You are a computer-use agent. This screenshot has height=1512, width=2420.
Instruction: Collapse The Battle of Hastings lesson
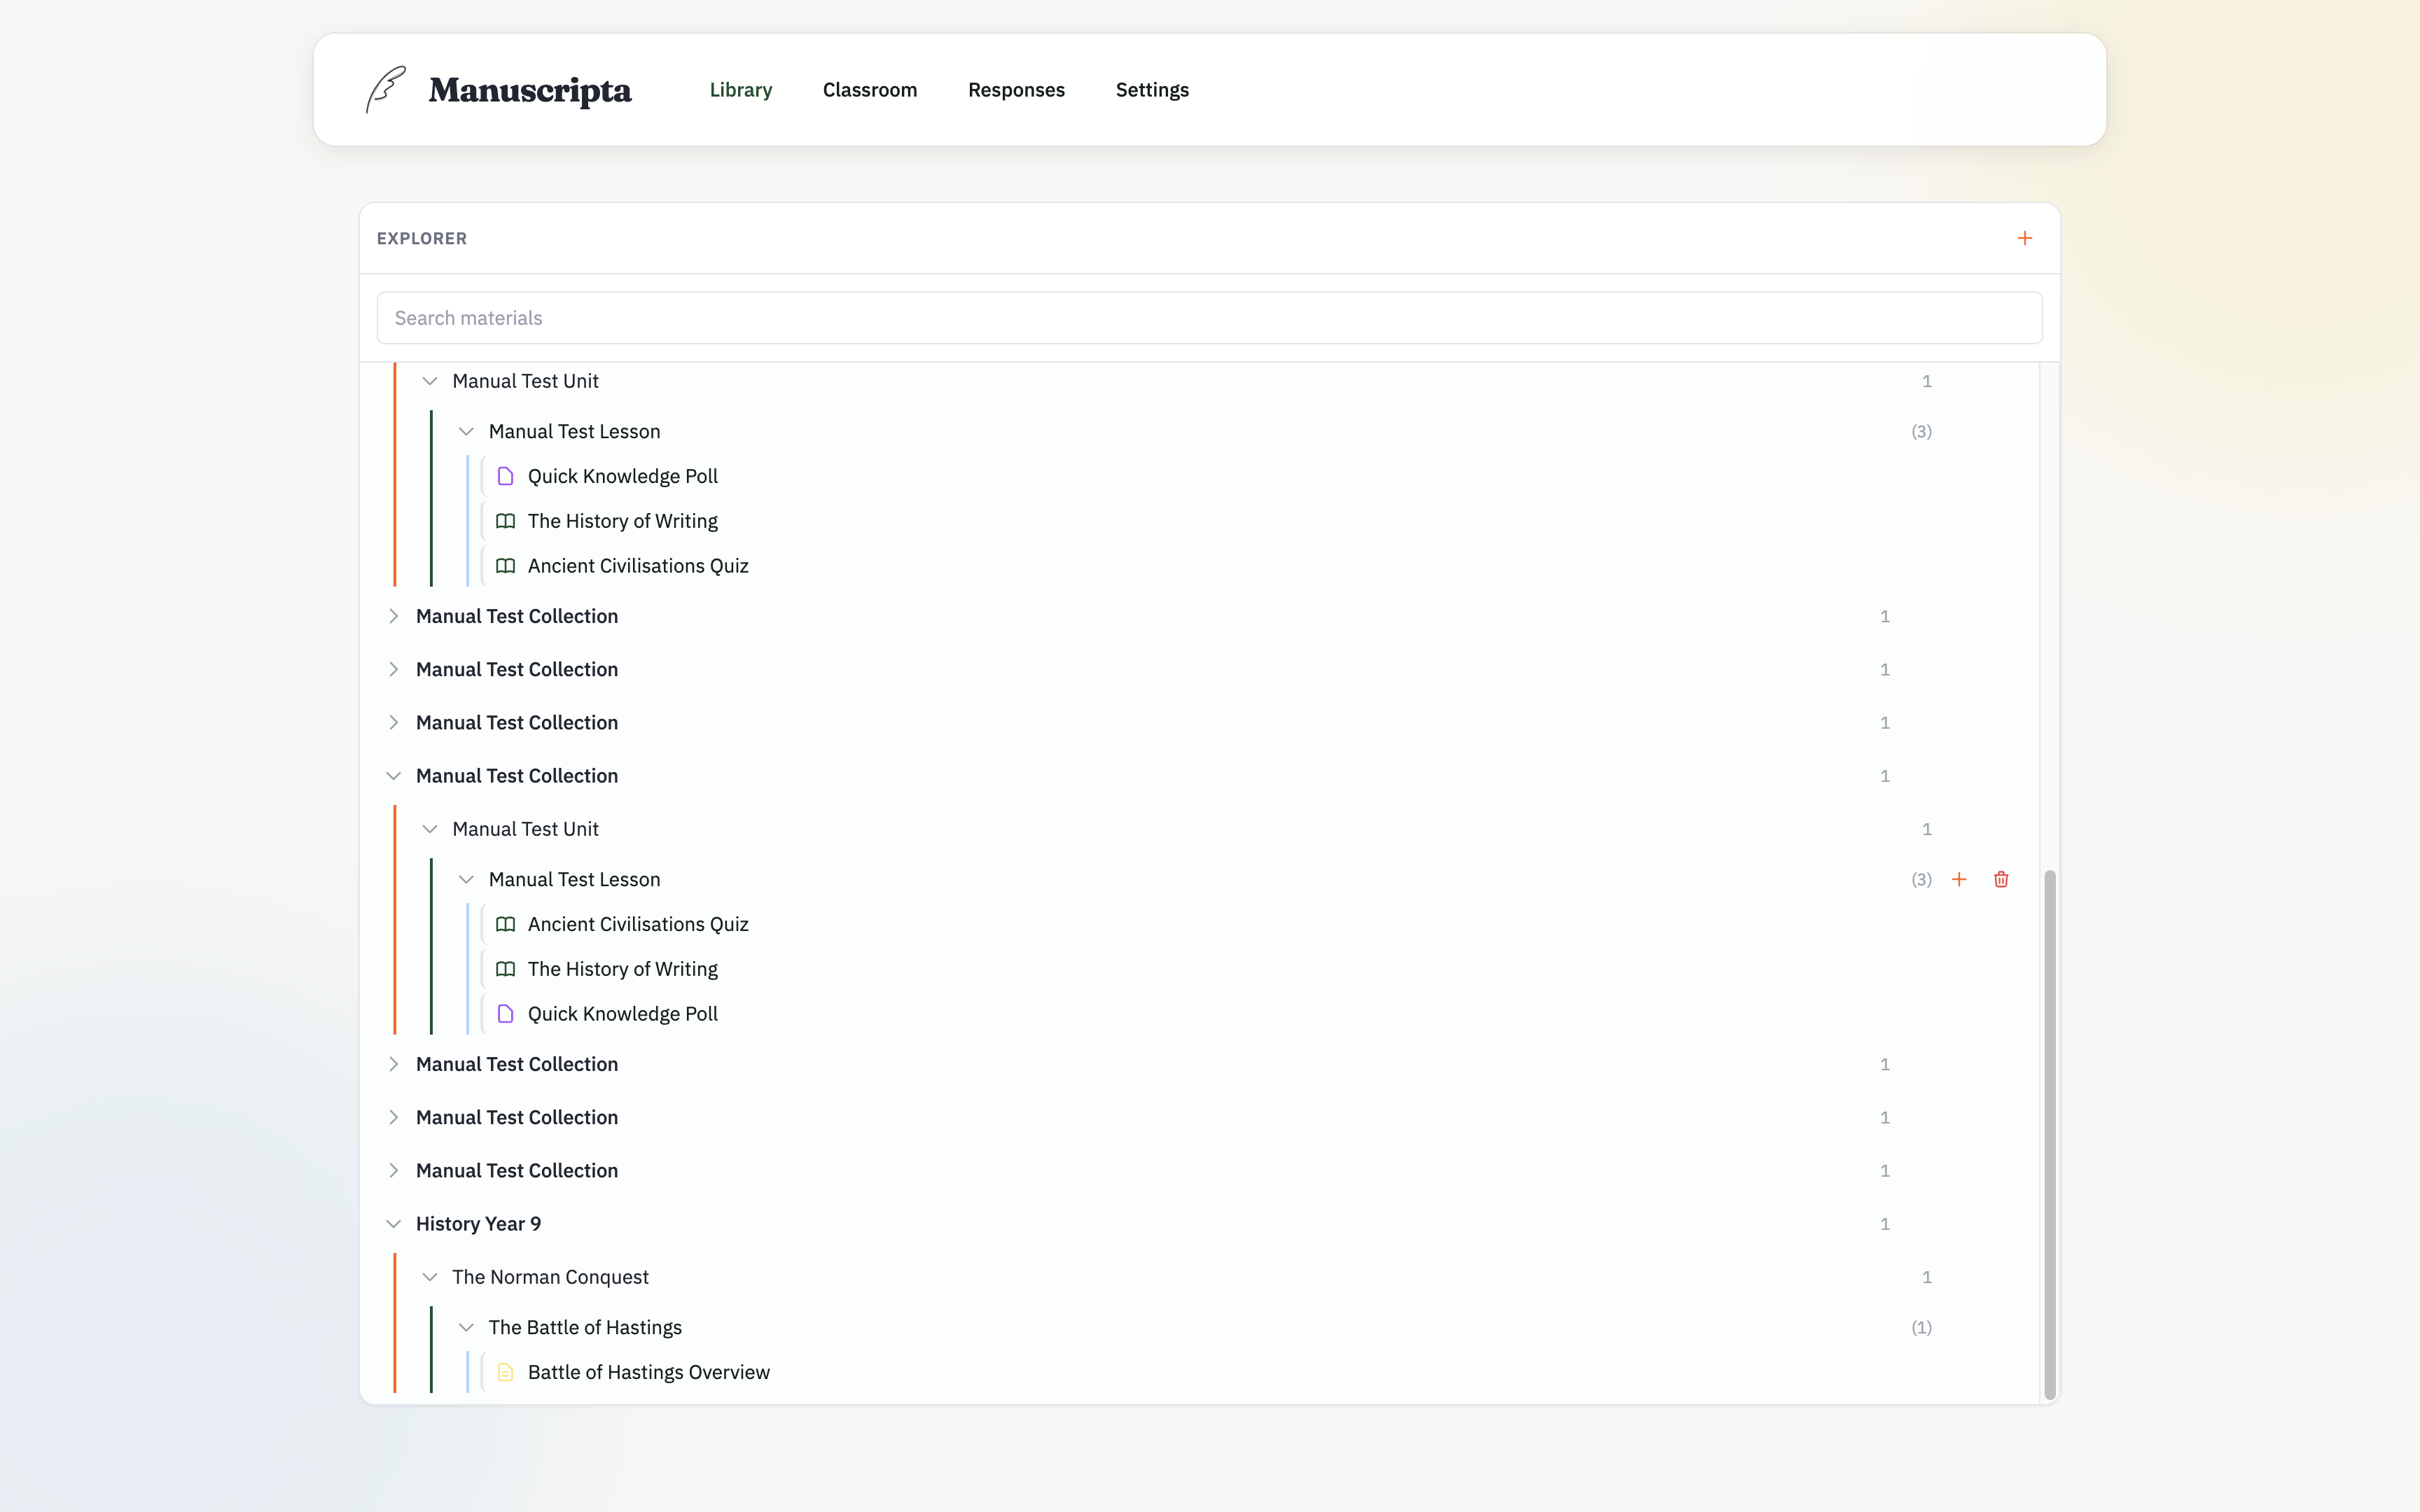point(467,1326)
